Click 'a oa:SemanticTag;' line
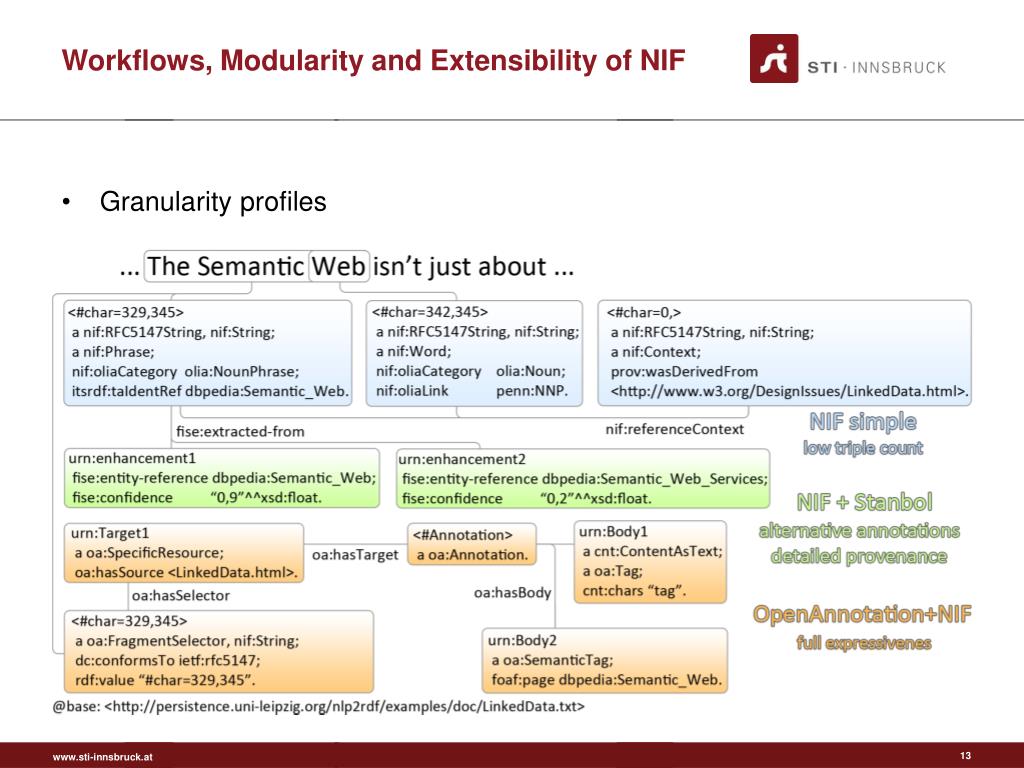The image size is (1024, 768). (x=552, y=660)
